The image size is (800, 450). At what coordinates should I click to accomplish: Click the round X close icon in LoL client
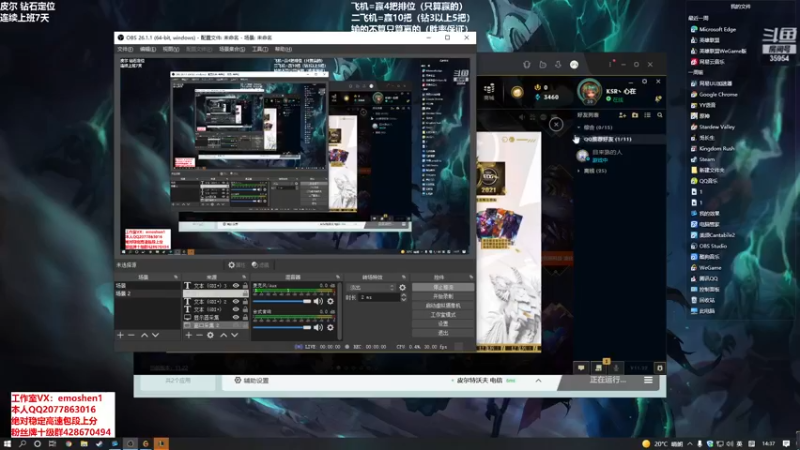pyautogui.click(x=556, y=124)
